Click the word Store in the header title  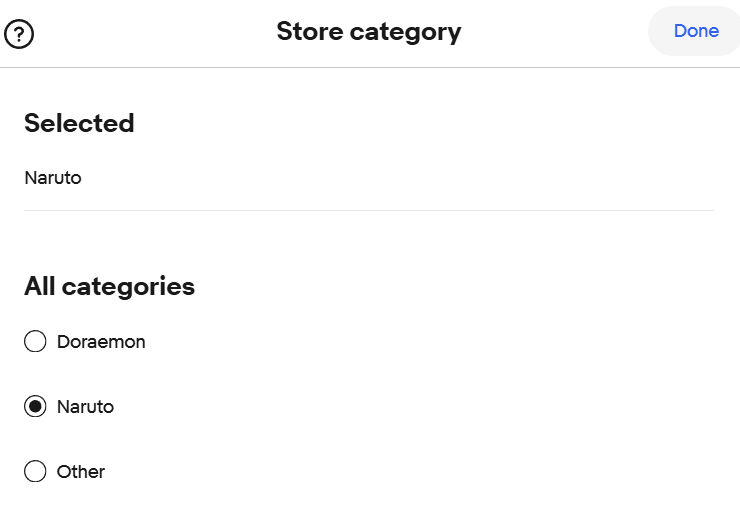310,31
